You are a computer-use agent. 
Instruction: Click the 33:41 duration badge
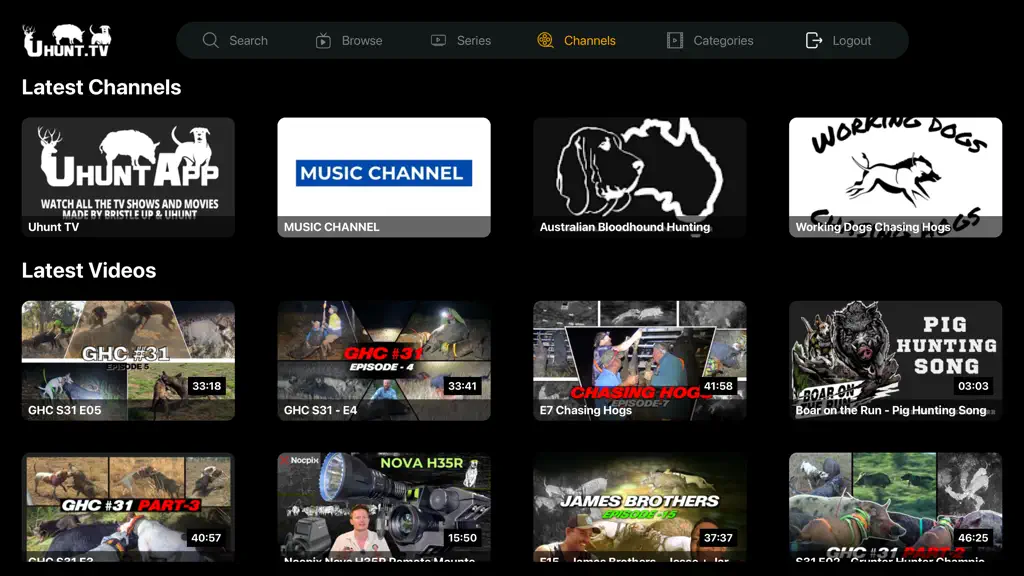point(462,386)
